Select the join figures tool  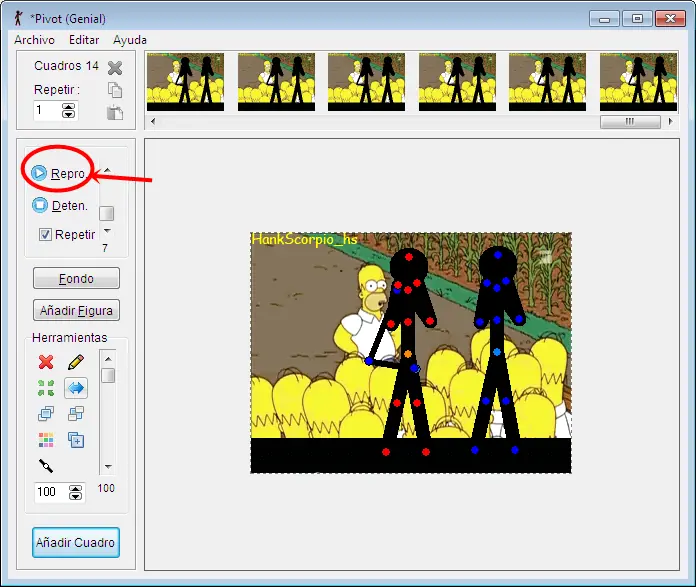point(46,466)
